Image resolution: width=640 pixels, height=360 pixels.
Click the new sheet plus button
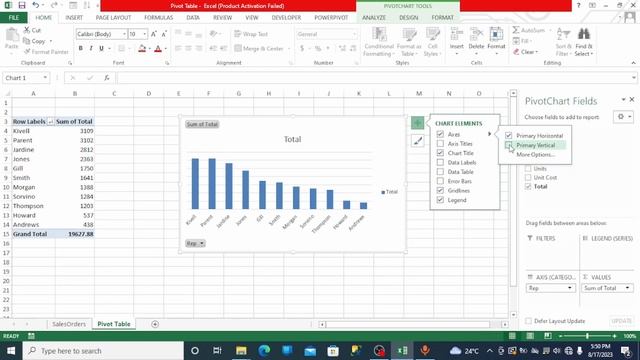point(155,324)
